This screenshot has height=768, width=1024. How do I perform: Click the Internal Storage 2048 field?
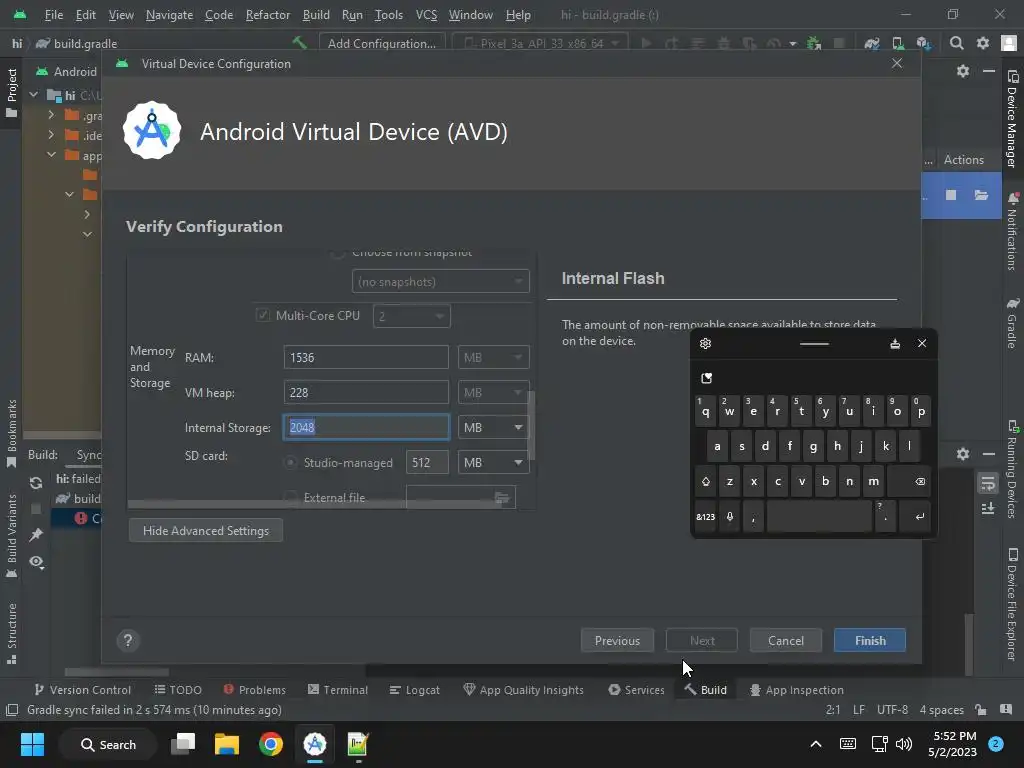tap(366, 428)
